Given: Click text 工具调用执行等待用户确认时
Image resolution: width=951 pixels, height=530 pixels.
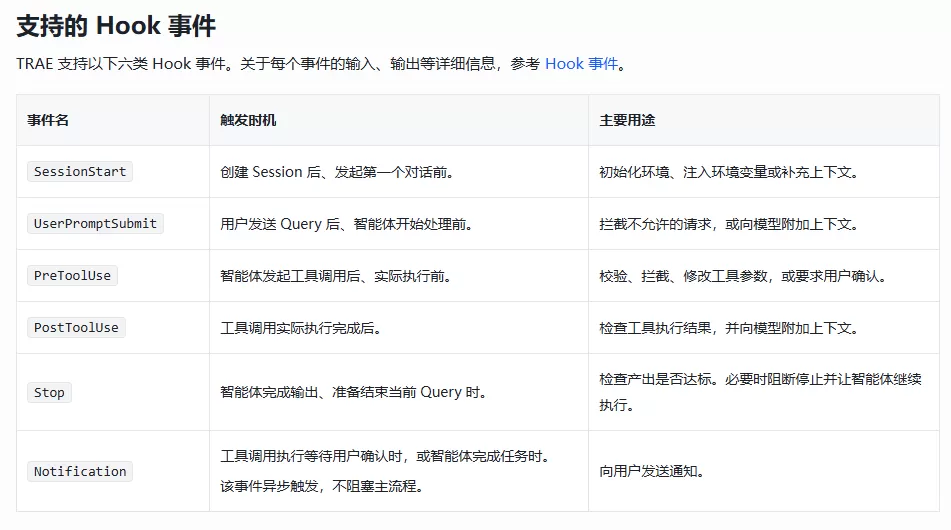Looking at the screenshot, I should pos(311,456).
